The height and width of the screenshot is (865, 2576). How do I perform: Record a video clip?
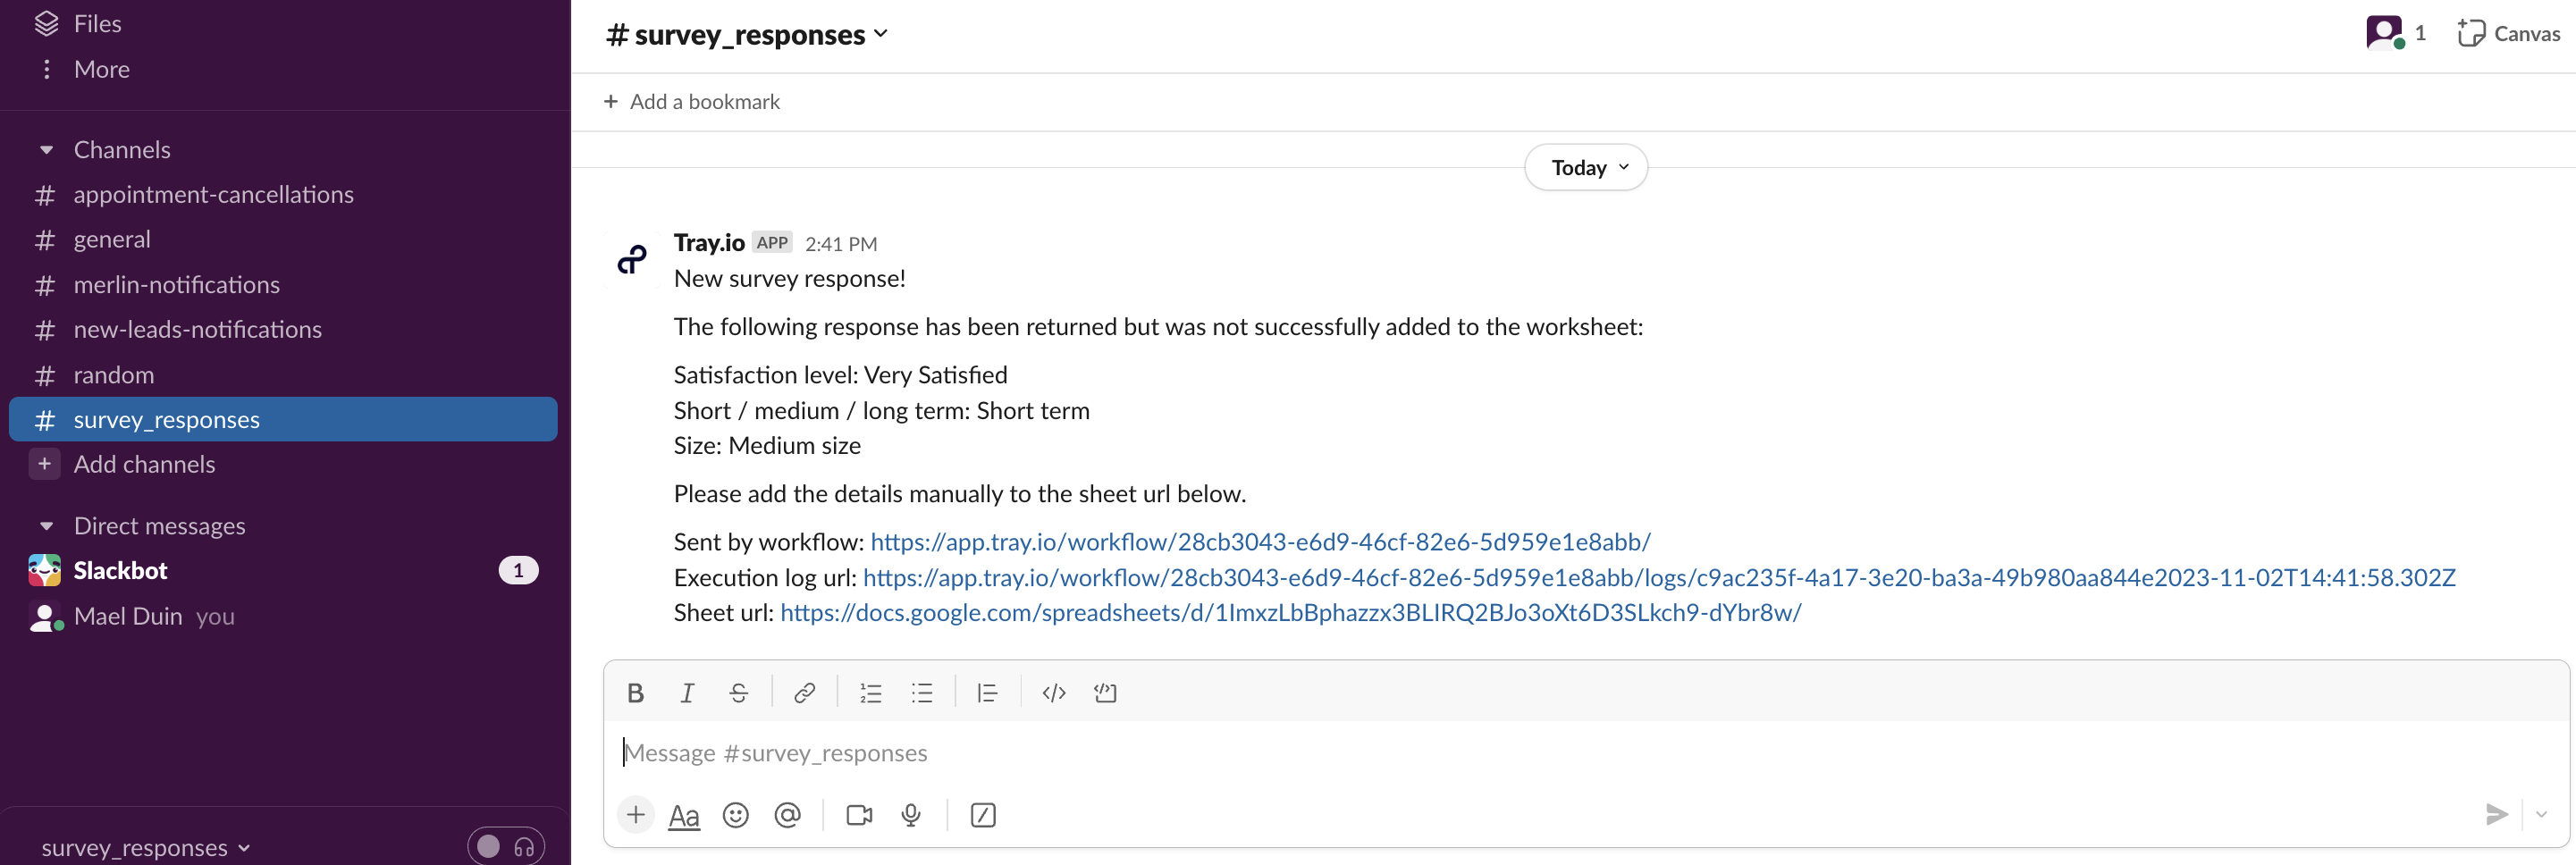859,815
